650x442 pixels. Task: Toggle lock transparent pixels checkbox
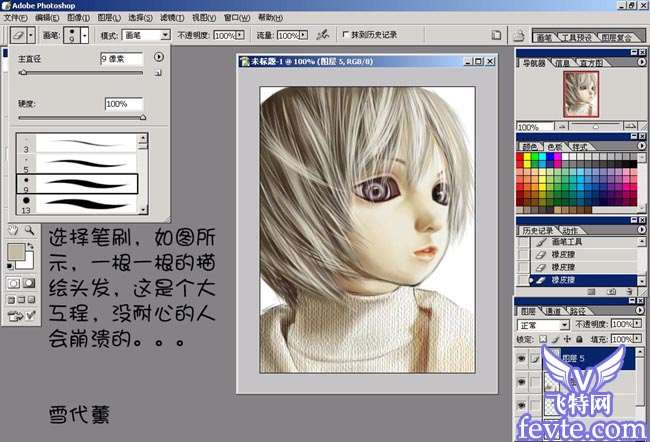click(x=543, y=339)
